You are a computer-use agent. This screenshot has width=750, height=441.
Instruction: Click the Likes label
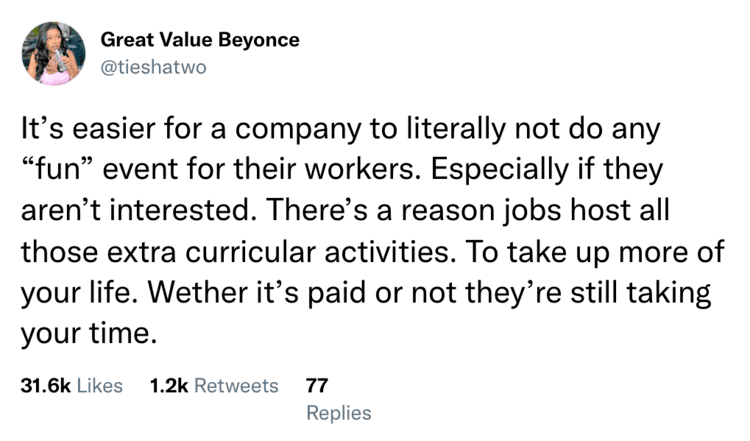(99, 386)
